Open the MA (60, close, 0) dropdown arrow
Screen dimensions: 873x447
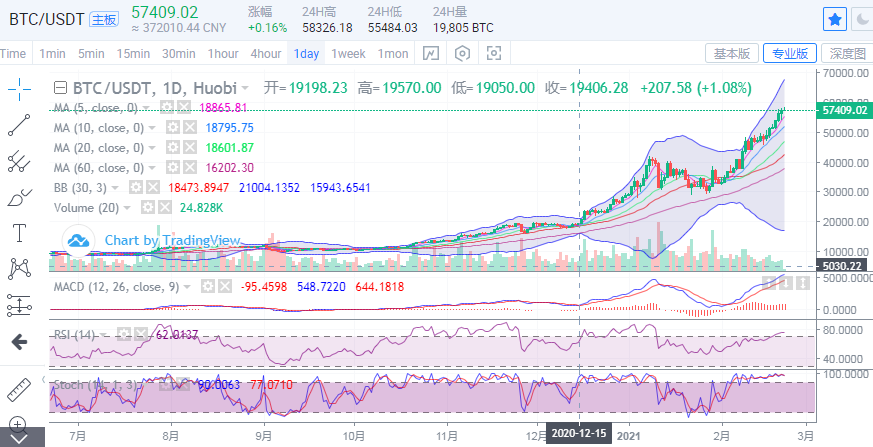pyautogui.click(x=152, y=168)
